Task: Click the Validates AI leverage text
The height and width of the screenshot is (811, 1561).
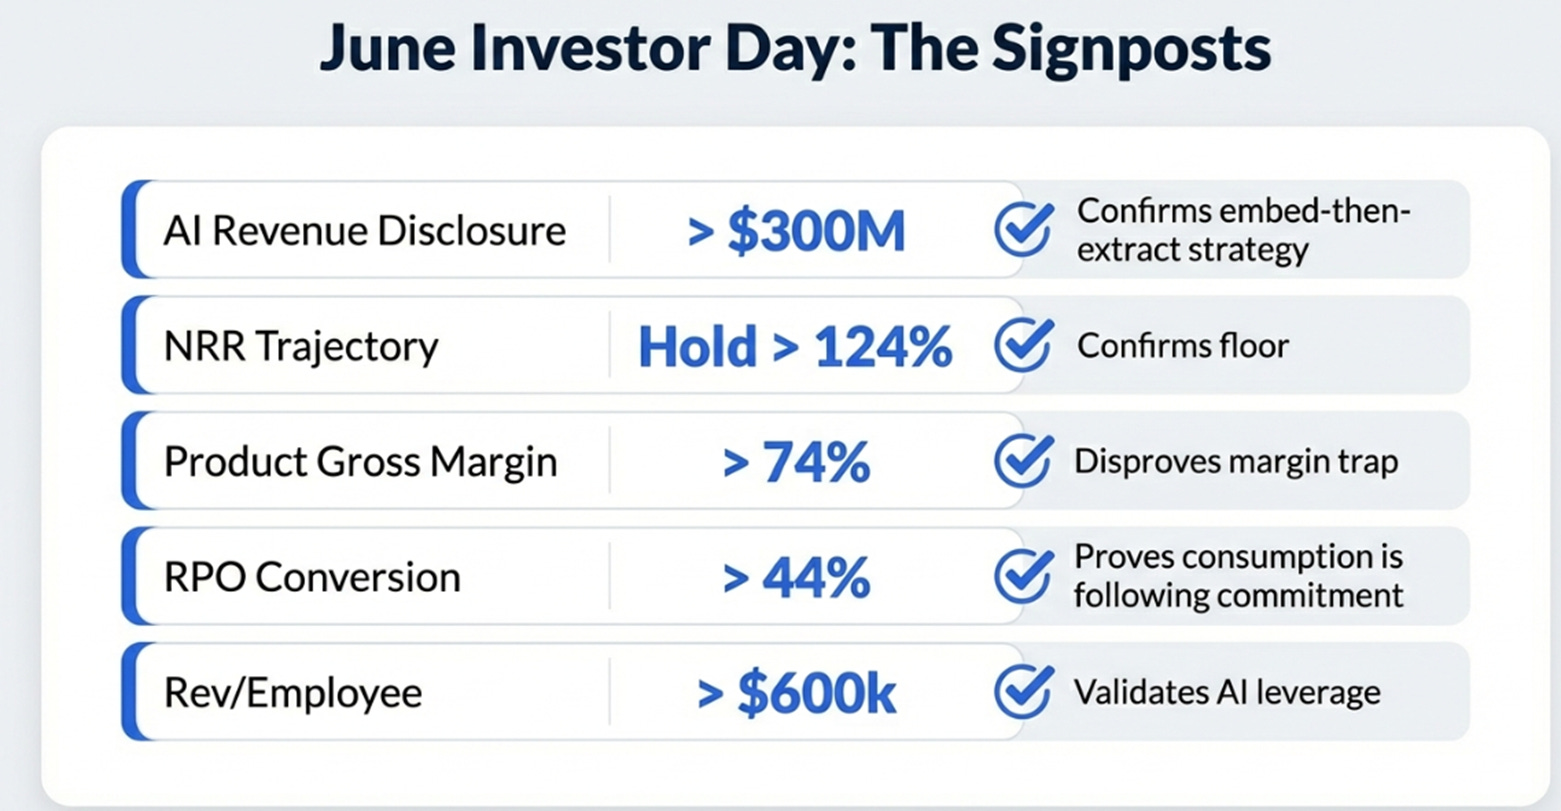Action: pos(1227,692)
